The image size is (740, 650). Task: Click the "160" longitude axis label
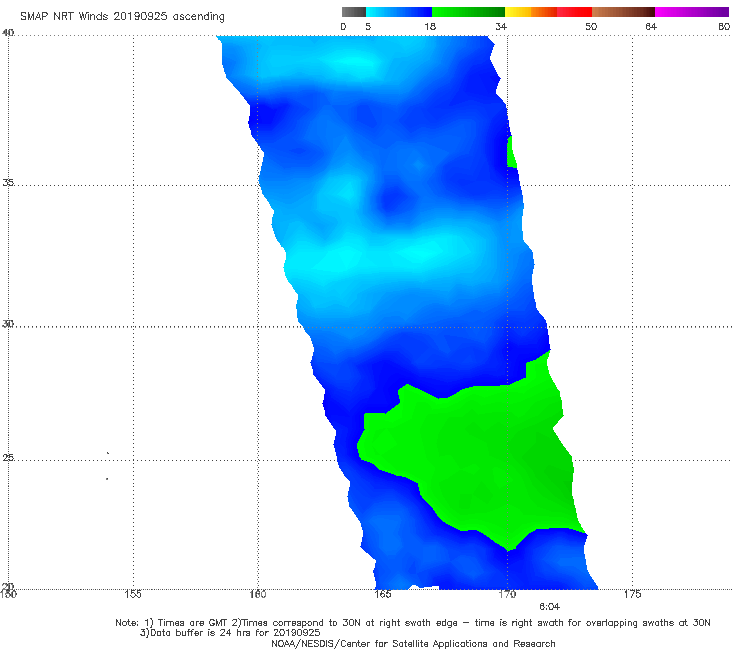click(258, 594)
